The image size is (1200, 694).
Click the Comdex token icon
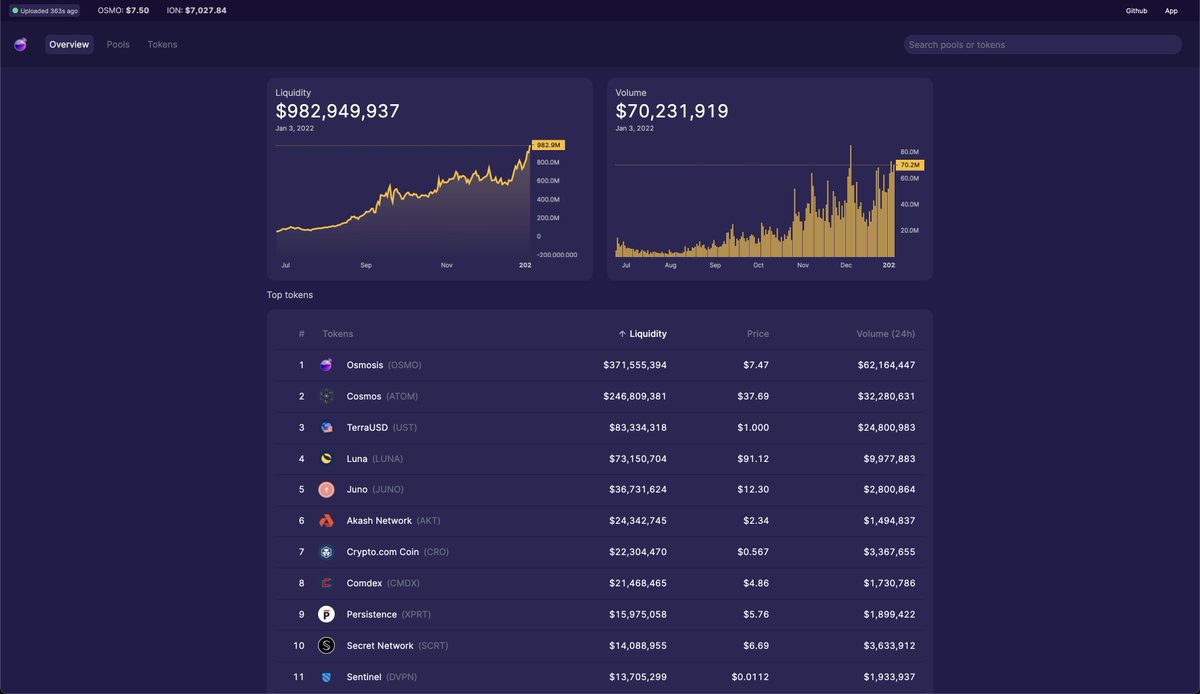click(326, 583)
